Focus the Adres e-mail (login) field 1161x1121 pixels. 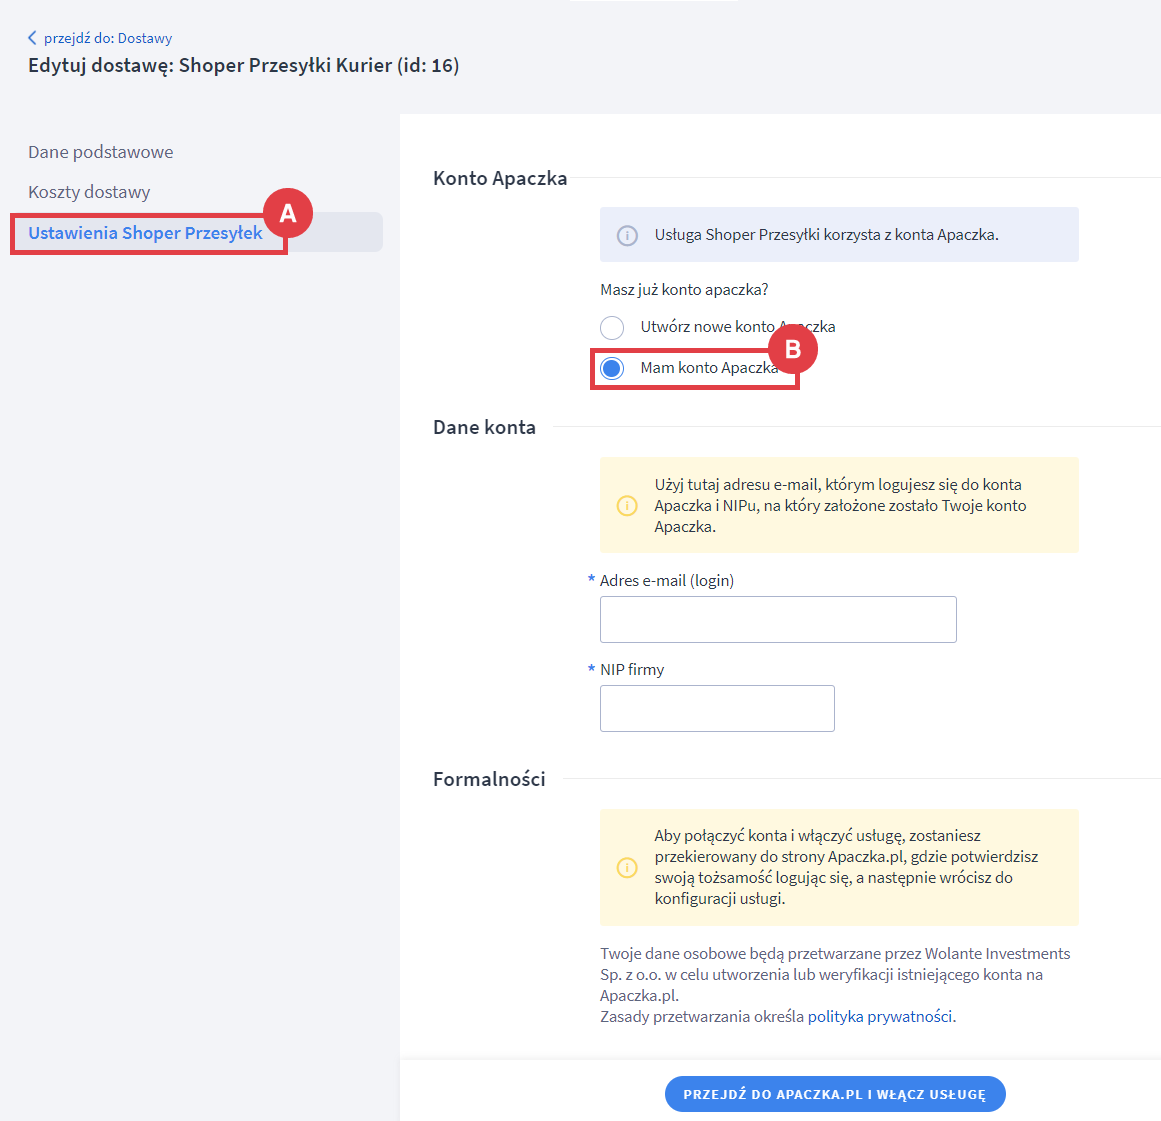(x=778, y=619)
